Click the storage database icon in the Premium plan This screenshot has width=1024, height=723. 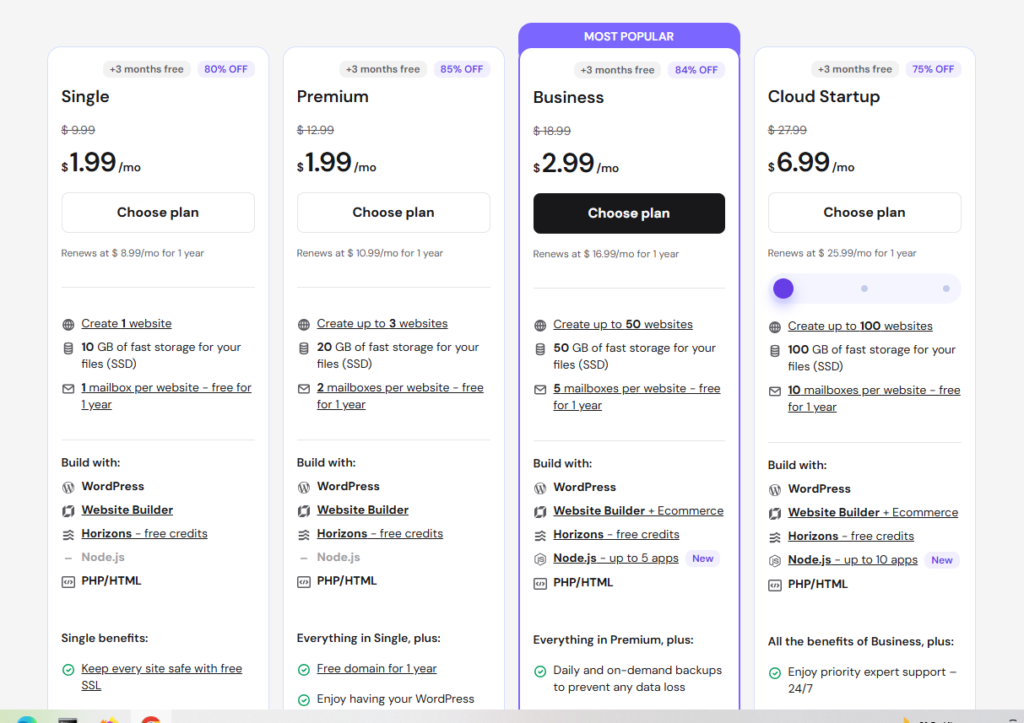click(304, 348)
